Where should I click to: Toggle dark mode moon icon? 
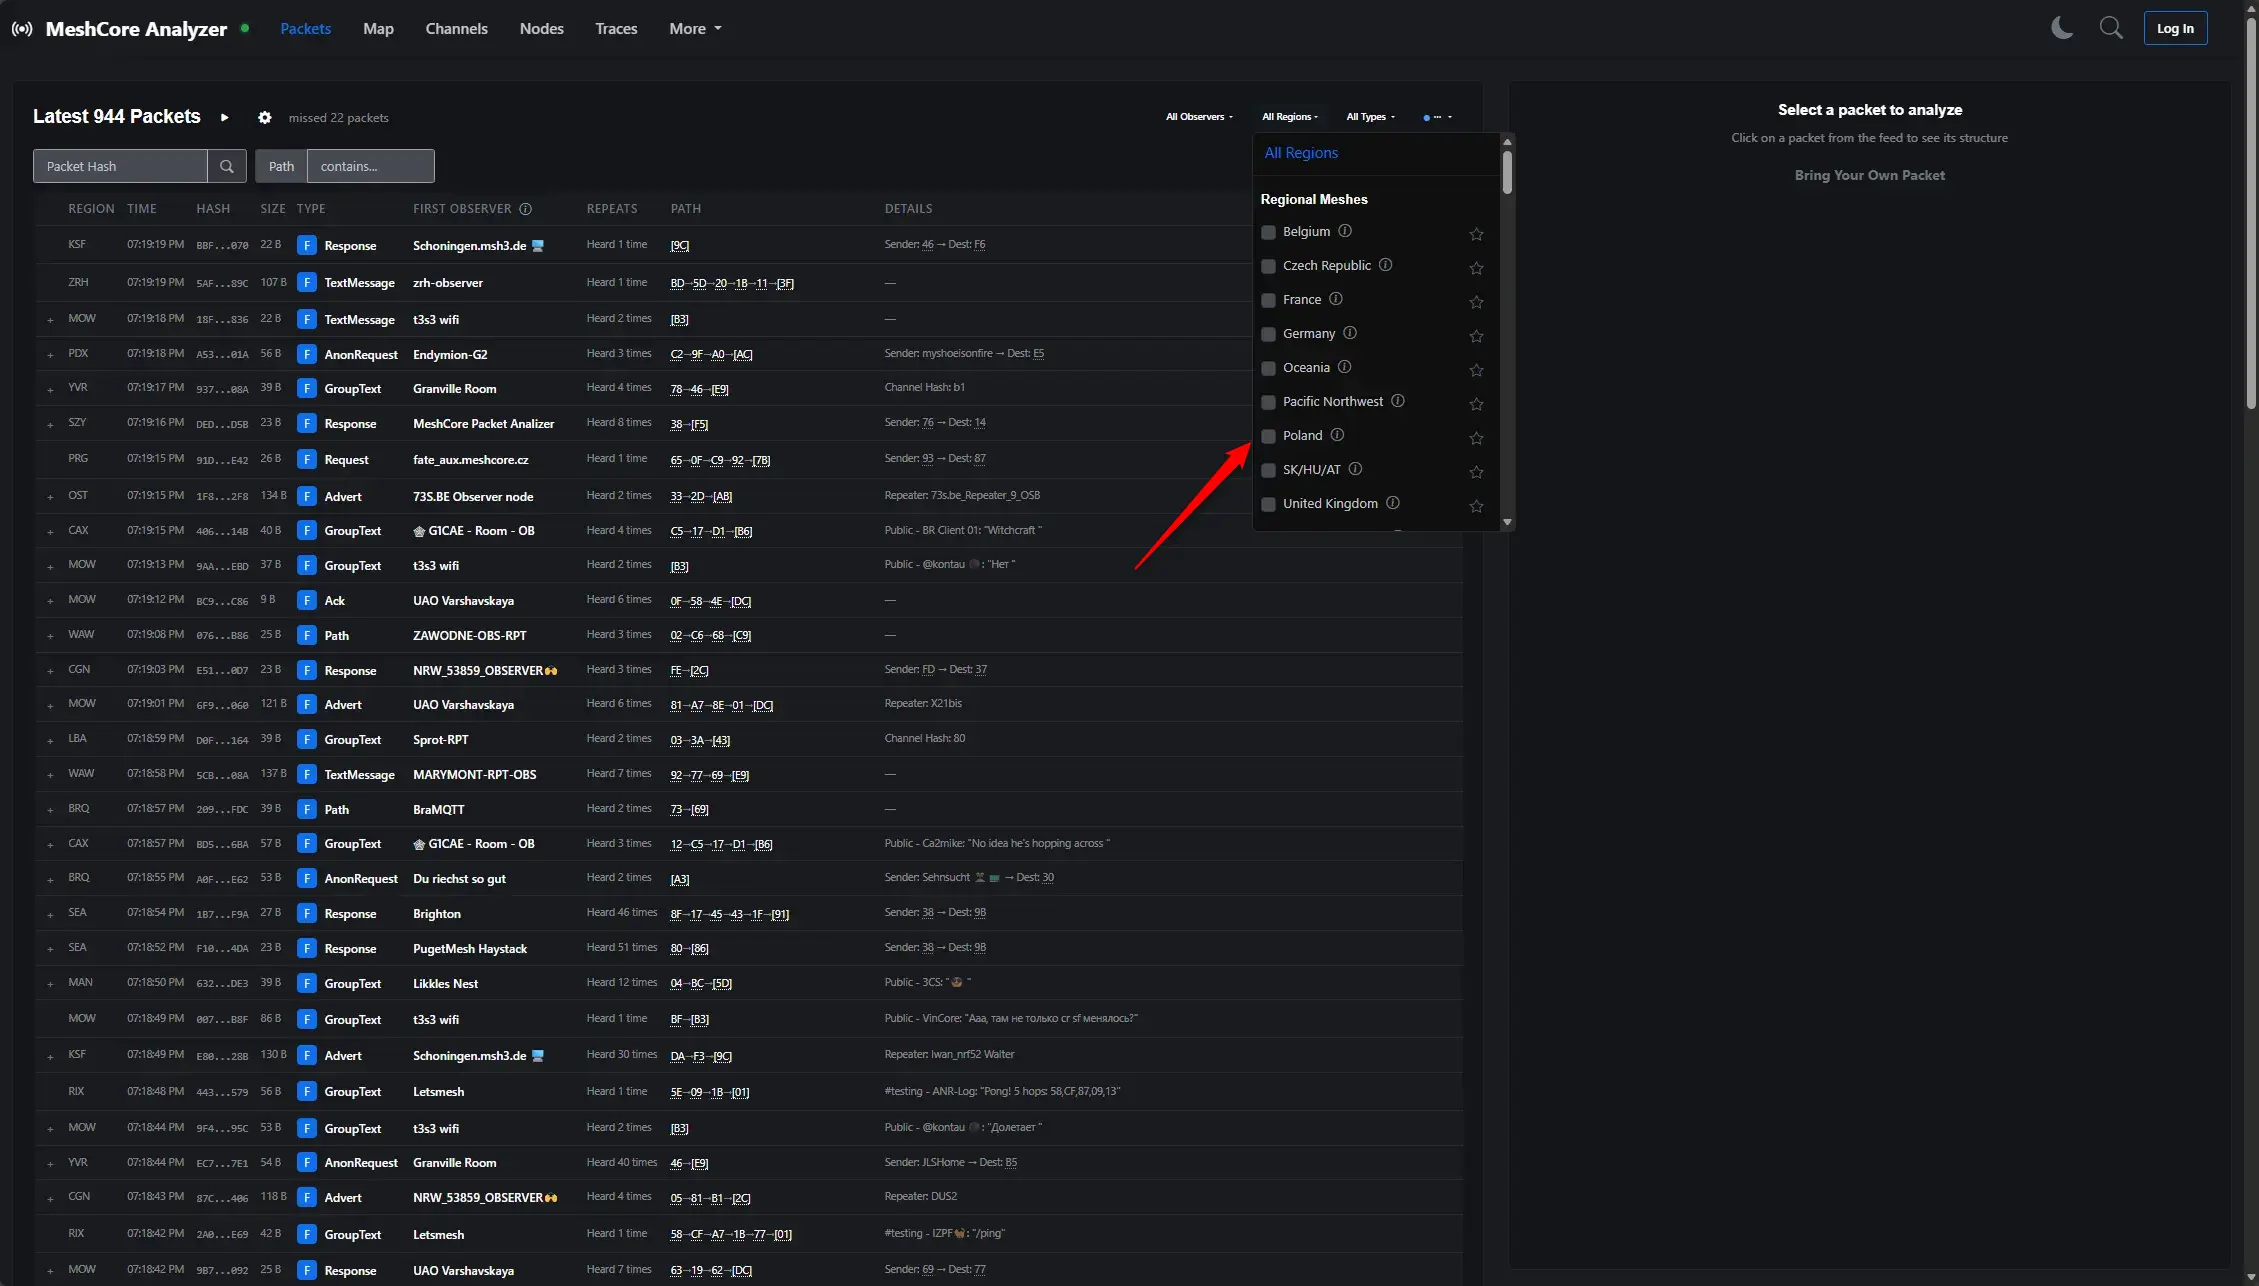[x=2061, y=28]
